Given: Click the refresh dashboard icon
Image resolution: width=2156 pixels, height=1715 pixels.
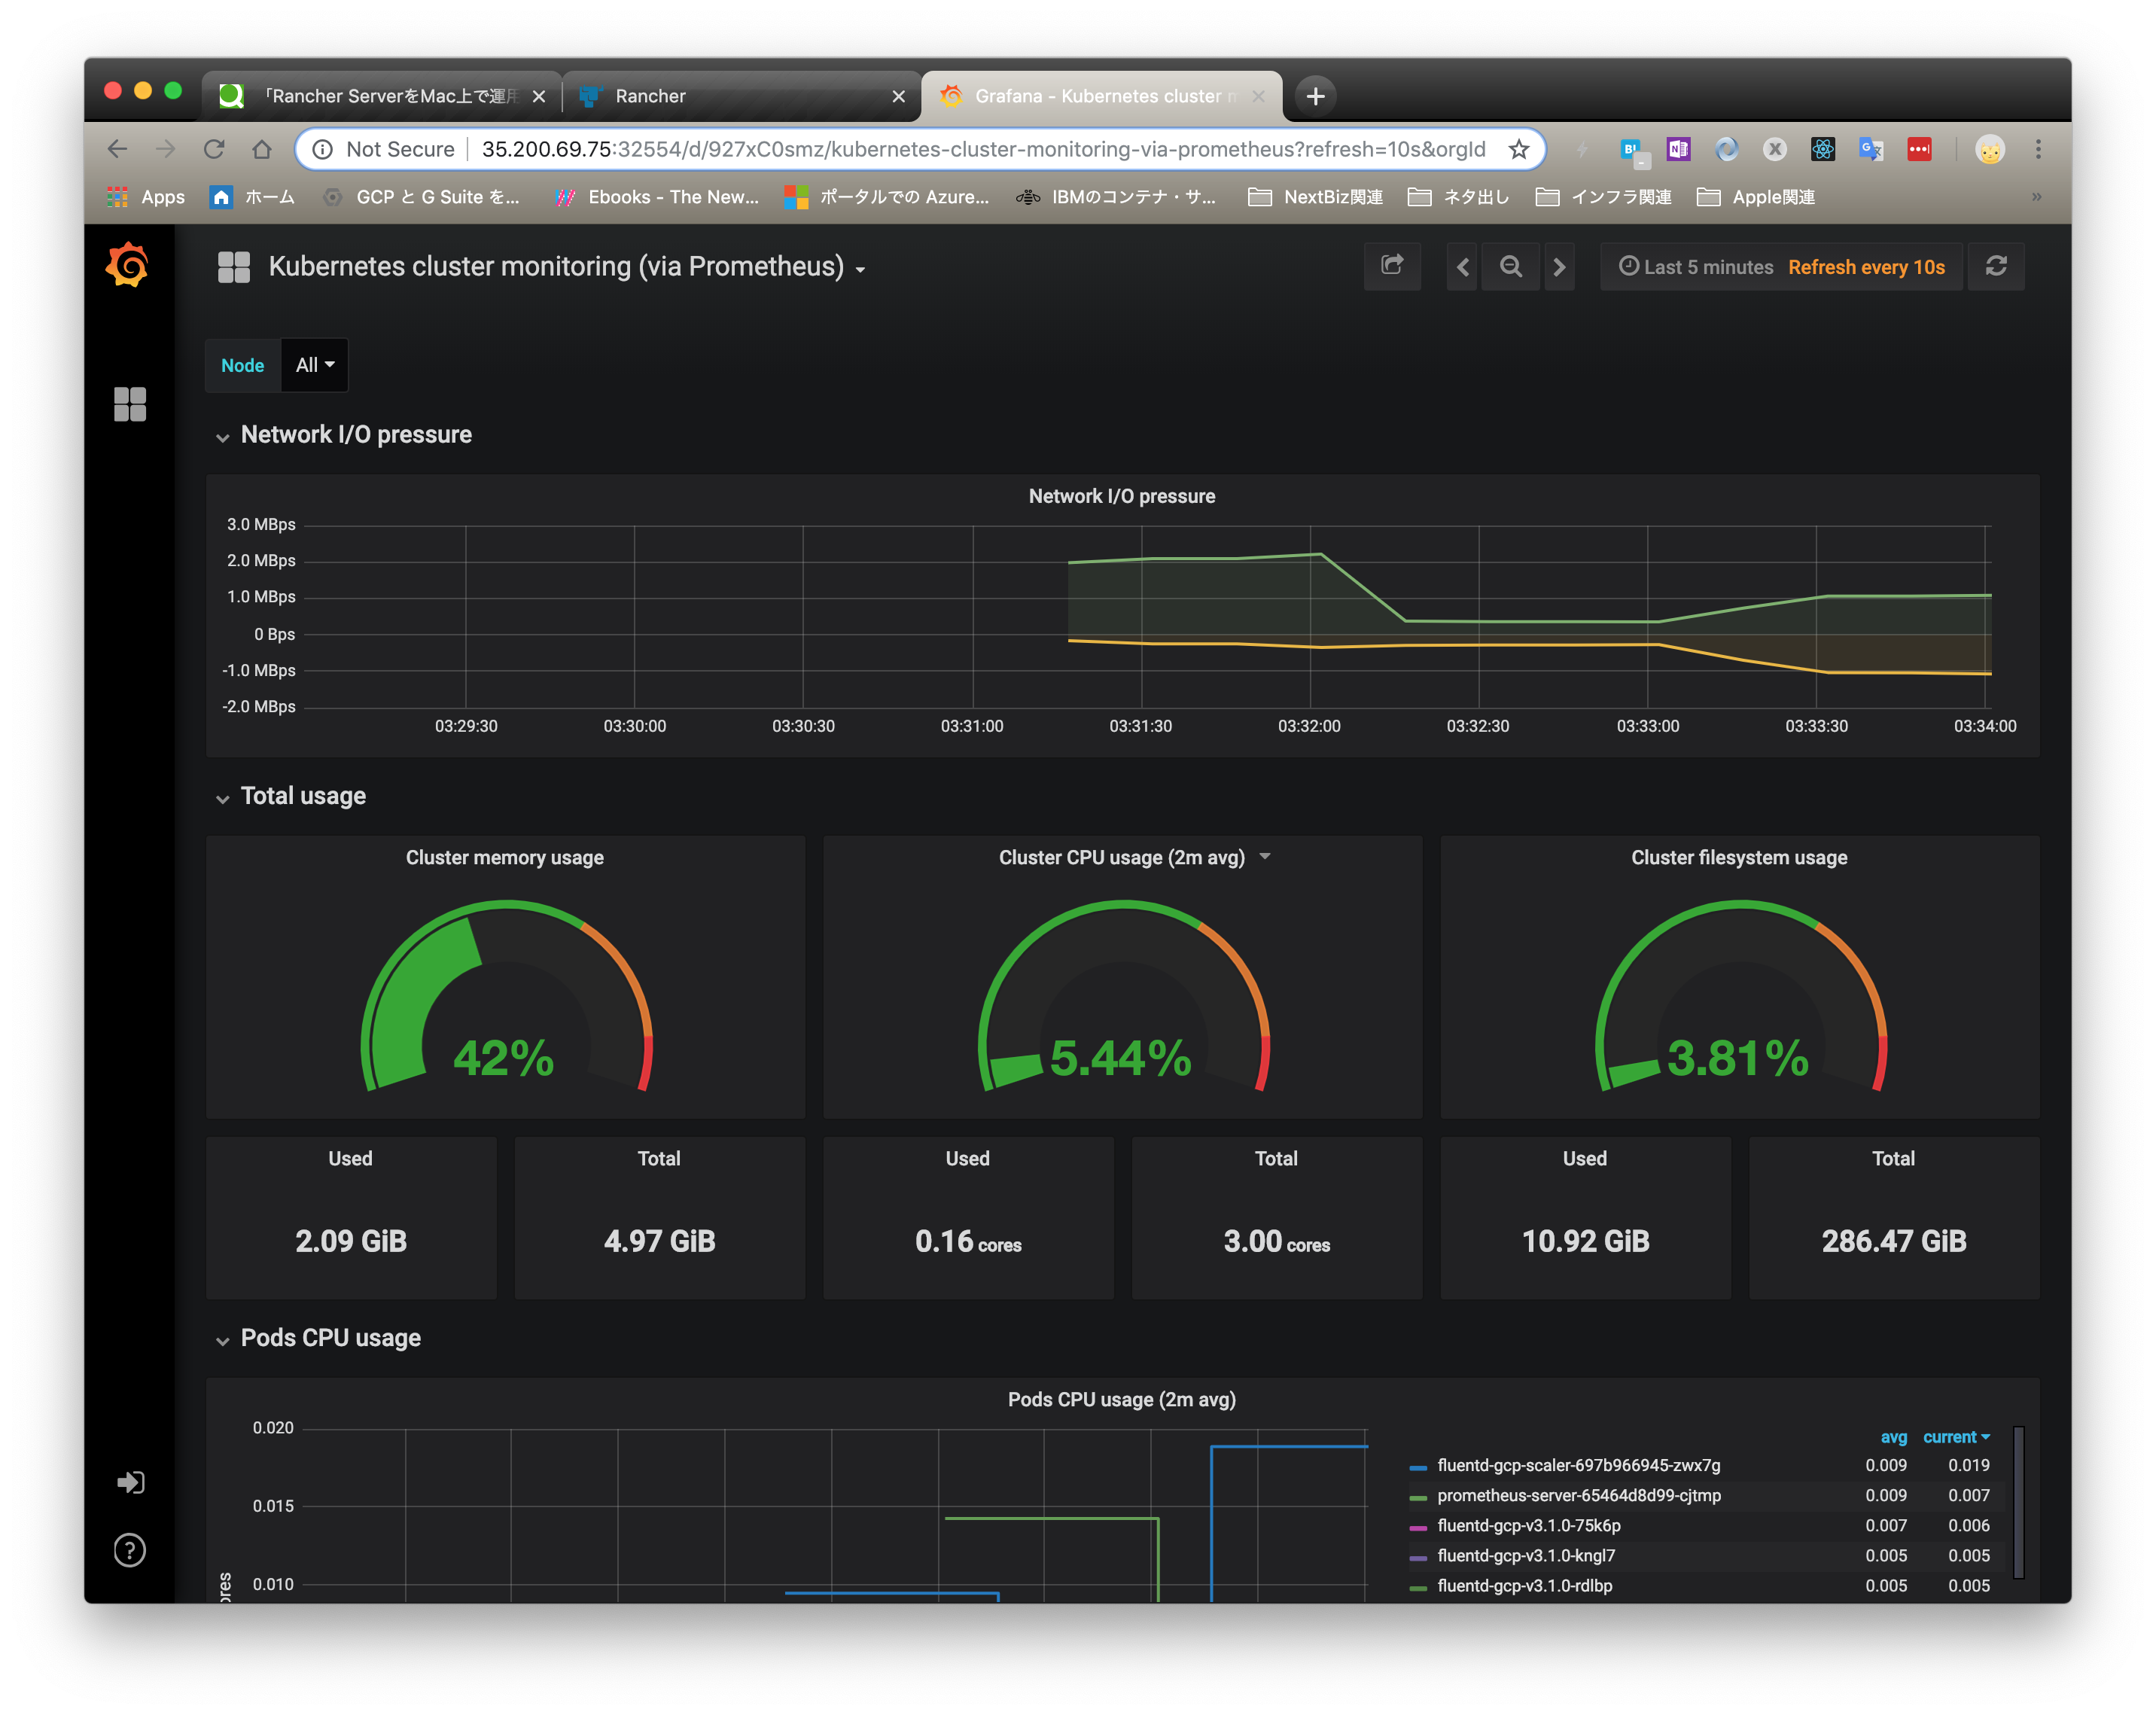Looking at the screenshot, I should 1996,266.
